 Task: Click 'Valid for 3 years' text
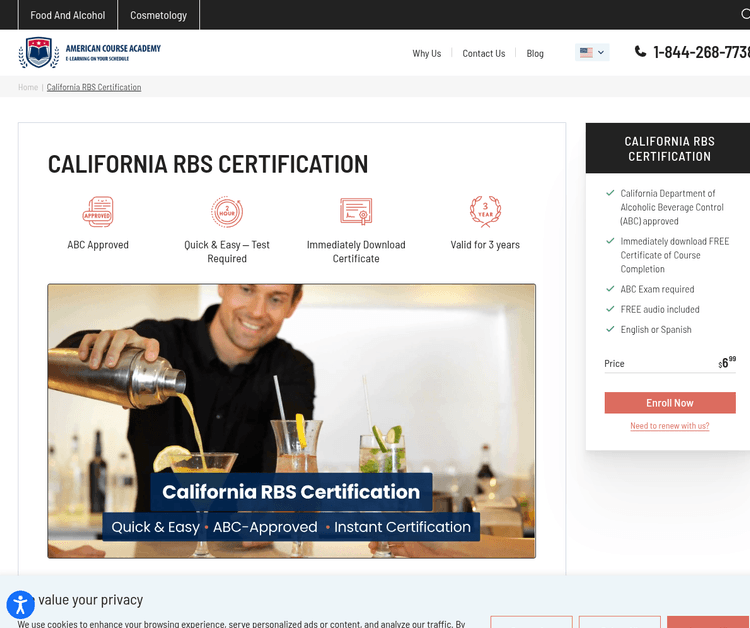485,245
